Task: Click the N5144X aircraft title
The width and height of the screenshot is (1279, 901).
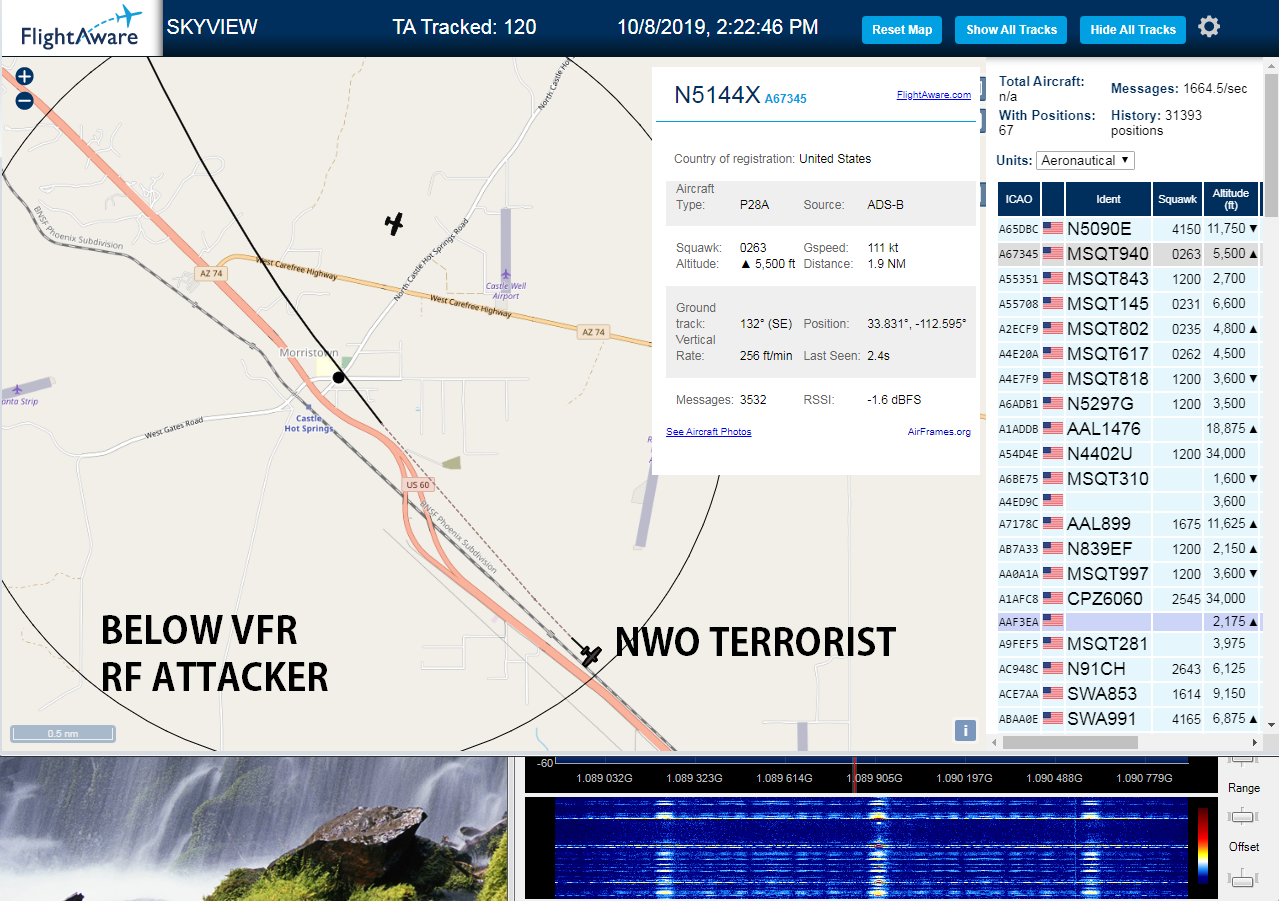Action: [717, 95]
